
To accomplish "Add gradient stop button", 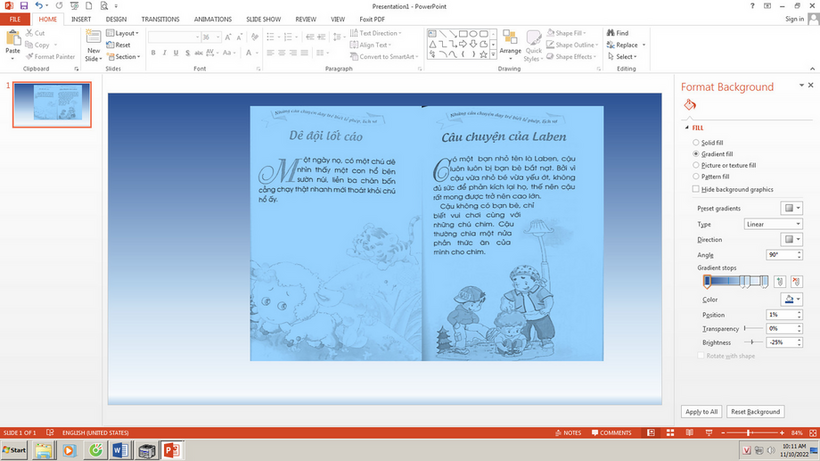I will click(780, 282).
